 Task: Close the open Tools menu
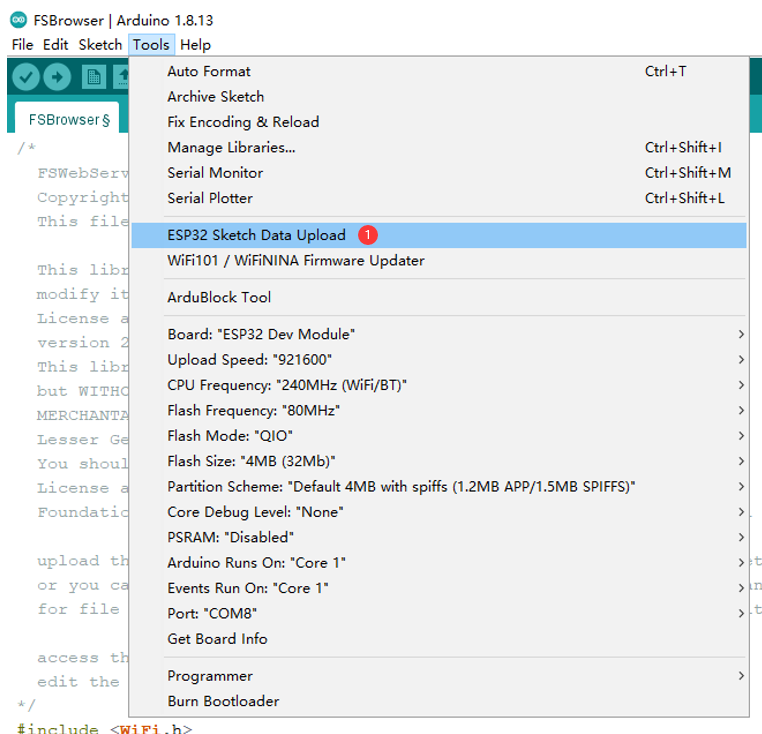(151, 45)
